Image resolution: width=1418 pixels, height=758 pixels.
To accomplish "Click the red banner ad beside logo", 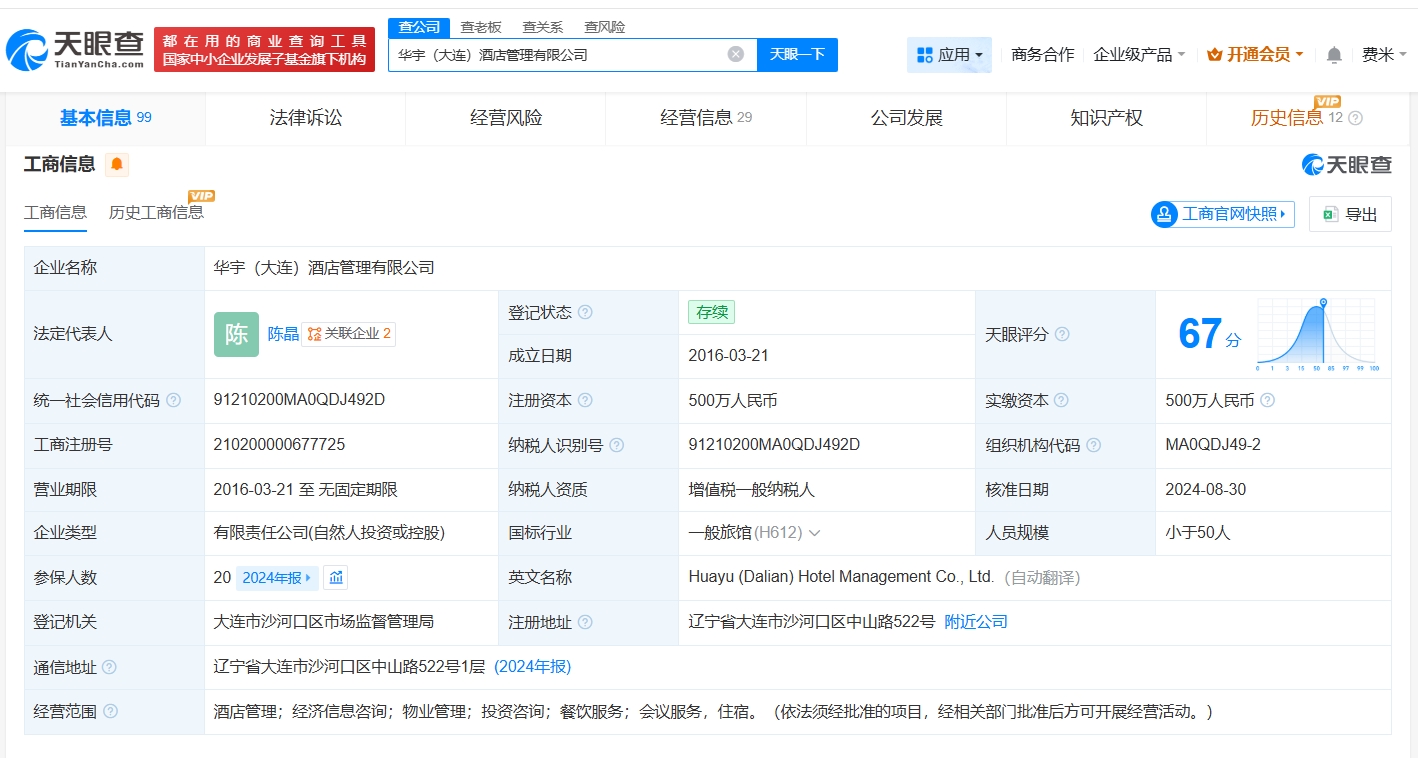I will pos(264,50).
